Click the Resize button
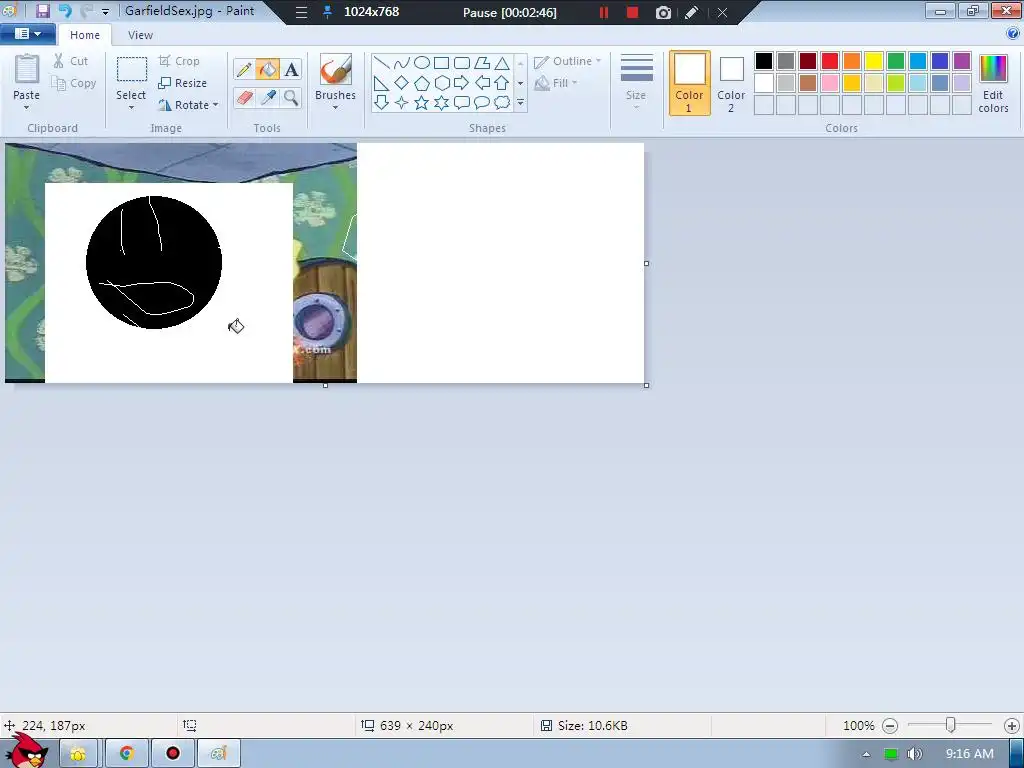Screen dimensions: 1024x768 click(183, 83)
